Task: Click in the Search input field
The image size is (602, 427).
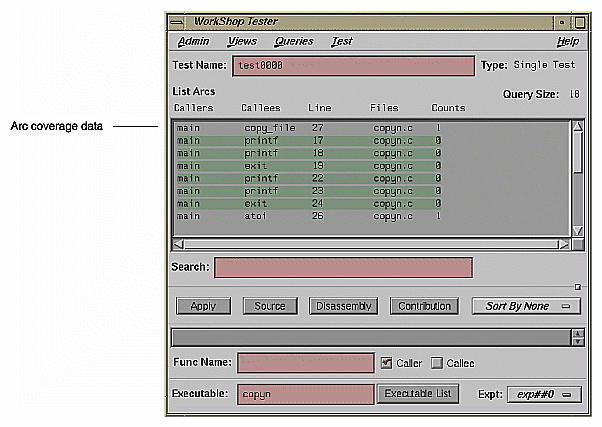Action: click(343, 268)
